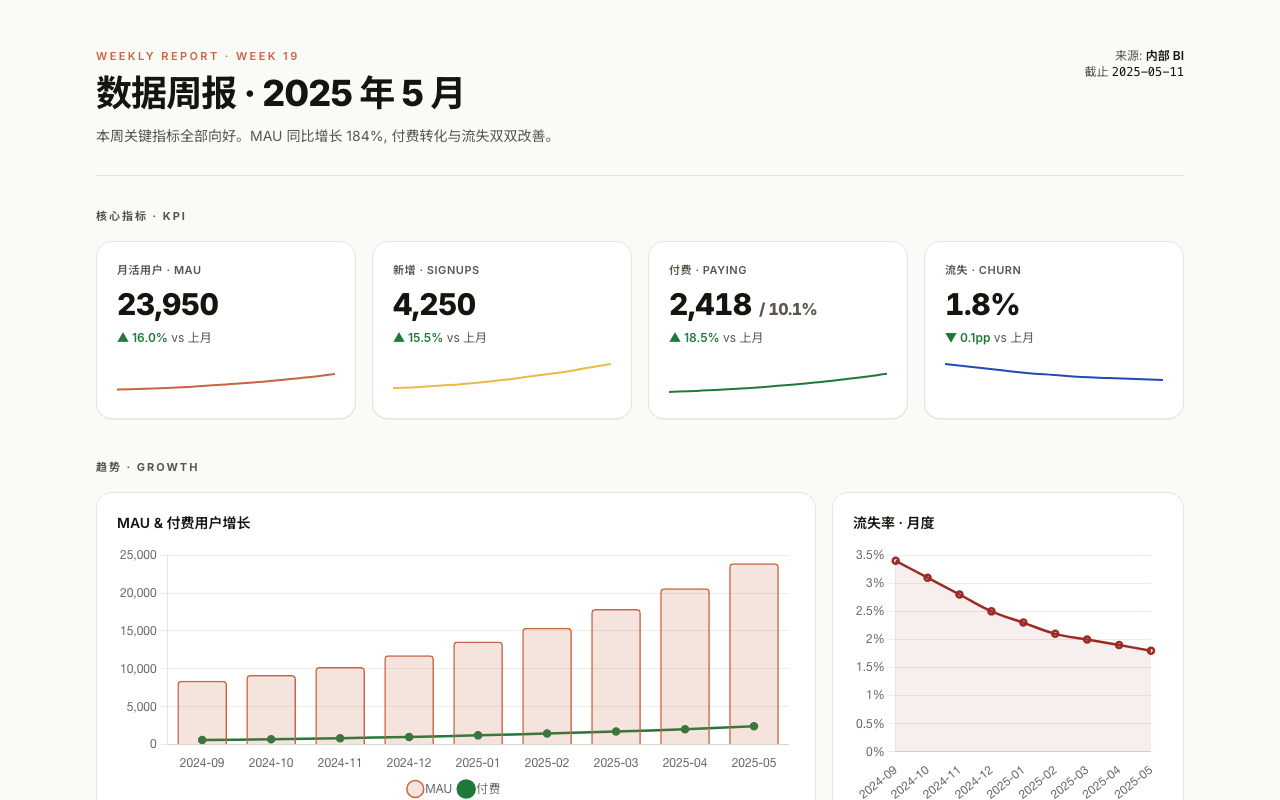Click the "新增 · SIGNUPS" card label

point(436,270)
